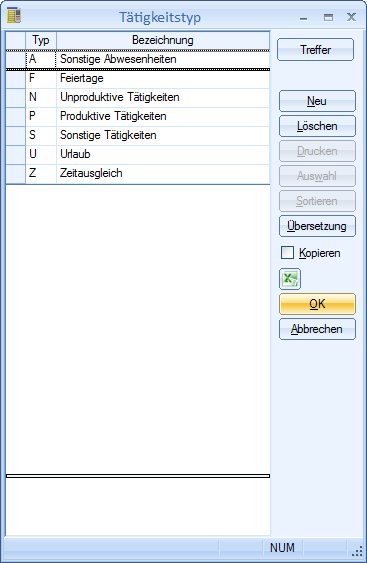The height and width of the screenshot is (563, 367).
Task: Create a new entry with Neu
Action: click(x=317, y=101)
